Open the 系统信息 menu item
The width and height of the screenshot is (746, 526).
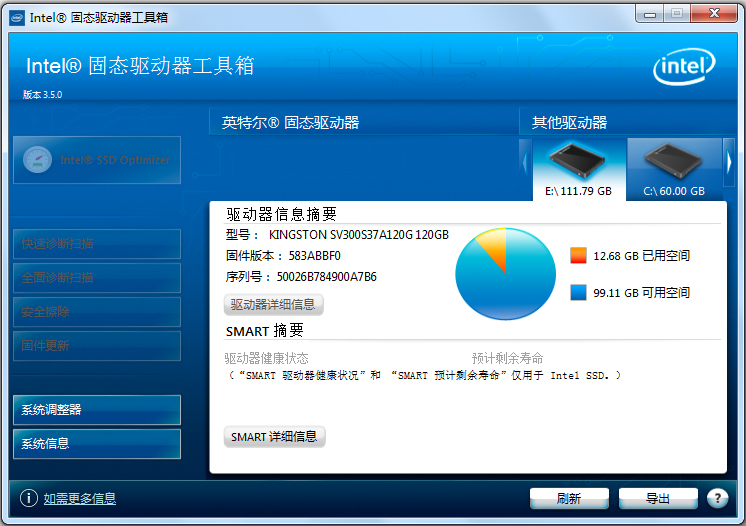point(97,444)
